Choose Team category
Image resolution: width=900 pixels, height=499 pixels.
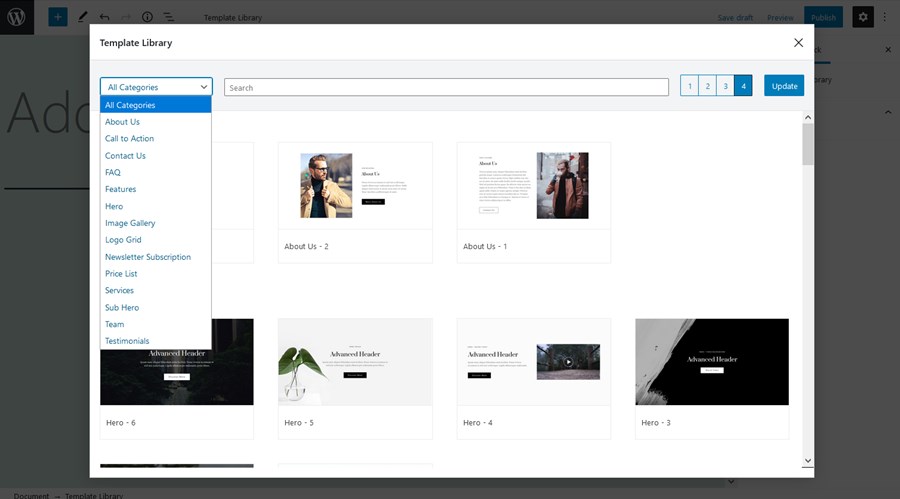click(x=156, y=324)
